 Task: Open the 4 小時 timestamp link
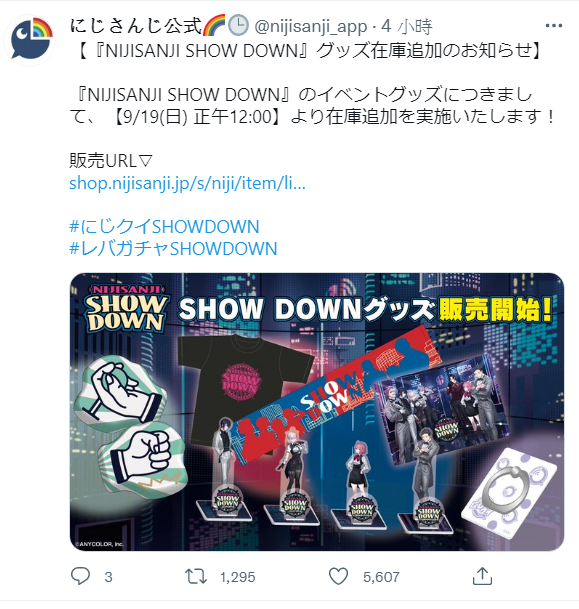coord(406,26)
